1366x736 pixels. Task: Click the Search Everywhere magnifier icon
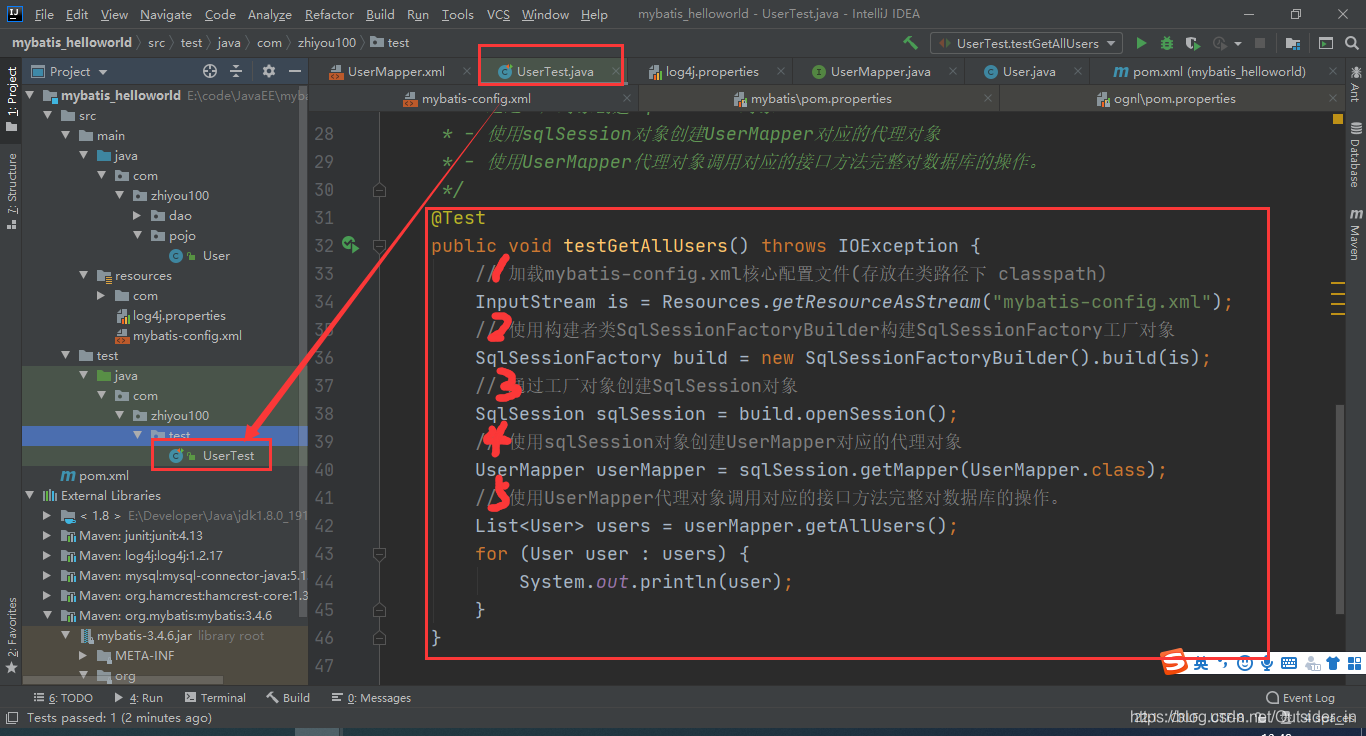(x=1351, y=43)
